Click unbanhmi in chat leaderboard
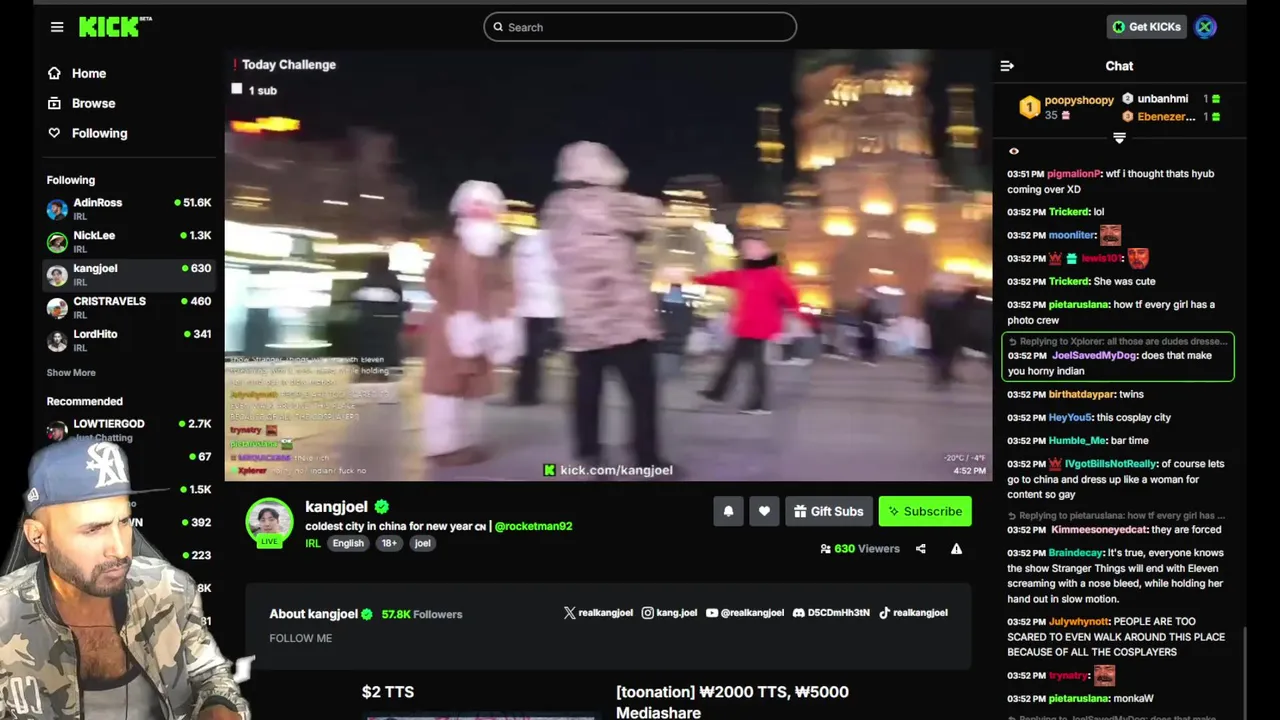The width and height of the screenshot is (1280, 720). 1162,99
